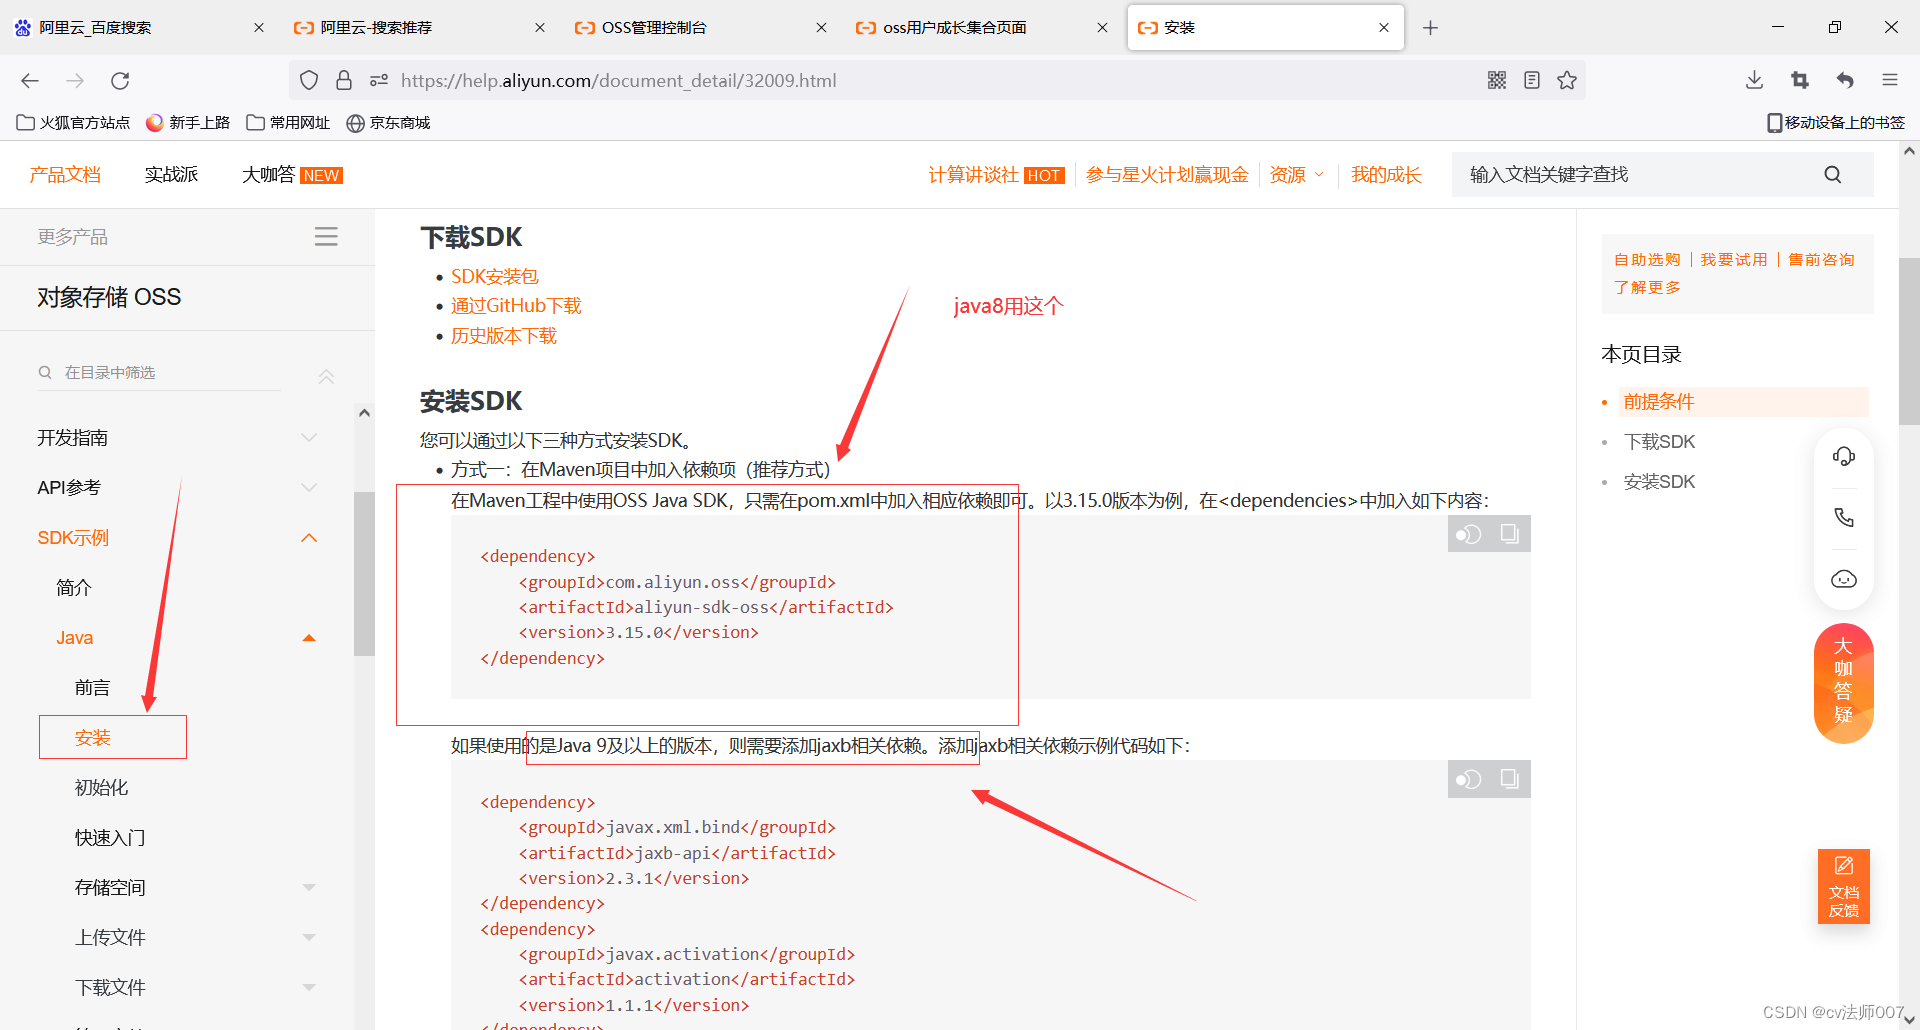This screenshot has width=1920, height=1030.
Task: Go back to the previous page
Action: point(30,80)
